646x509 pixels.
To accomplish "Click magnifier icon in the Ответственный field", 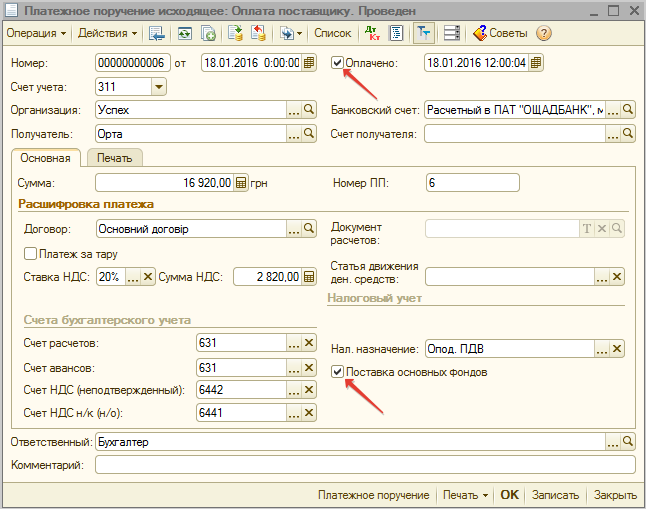I will (x=628, y=441).
